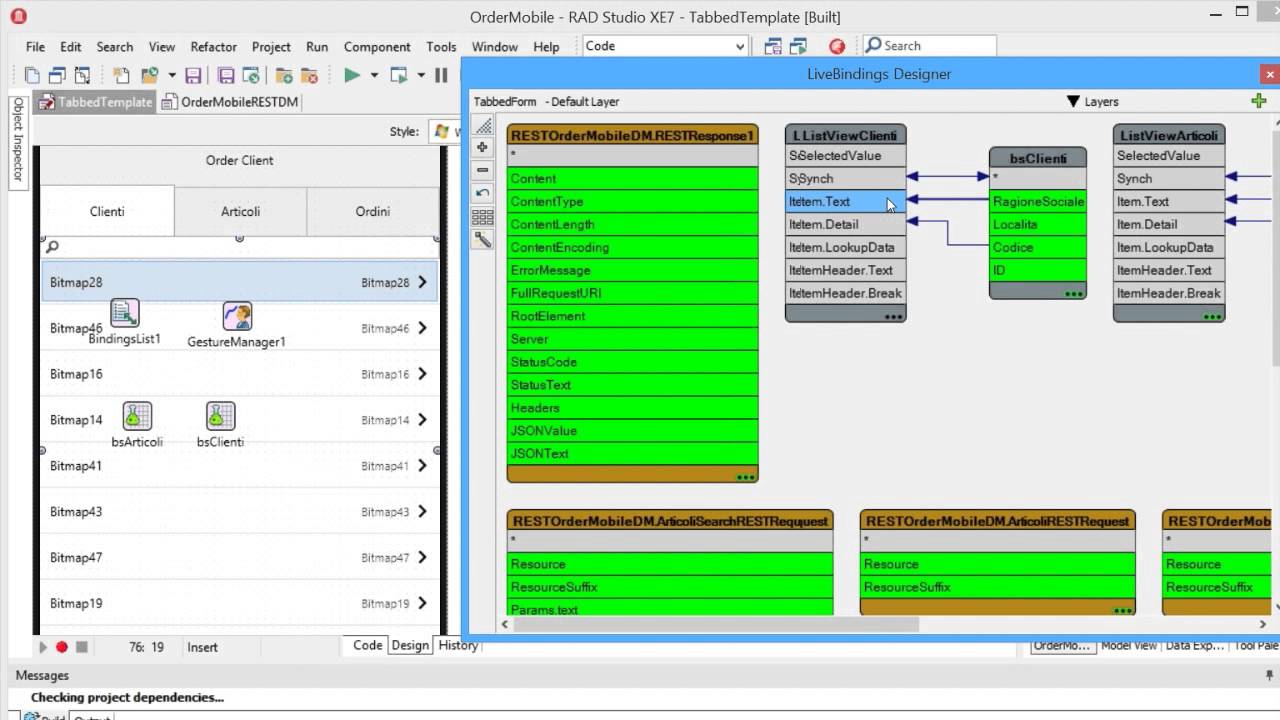Expand bsClienti block ellipsis
1280x720 pixels.
(1074, 294)
